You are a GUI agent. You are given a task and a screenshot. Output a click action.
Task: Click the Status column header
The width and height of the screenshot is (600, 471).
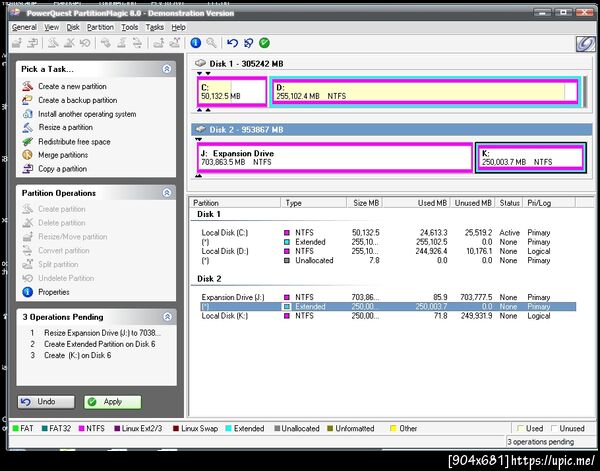(x=509, y=203)
